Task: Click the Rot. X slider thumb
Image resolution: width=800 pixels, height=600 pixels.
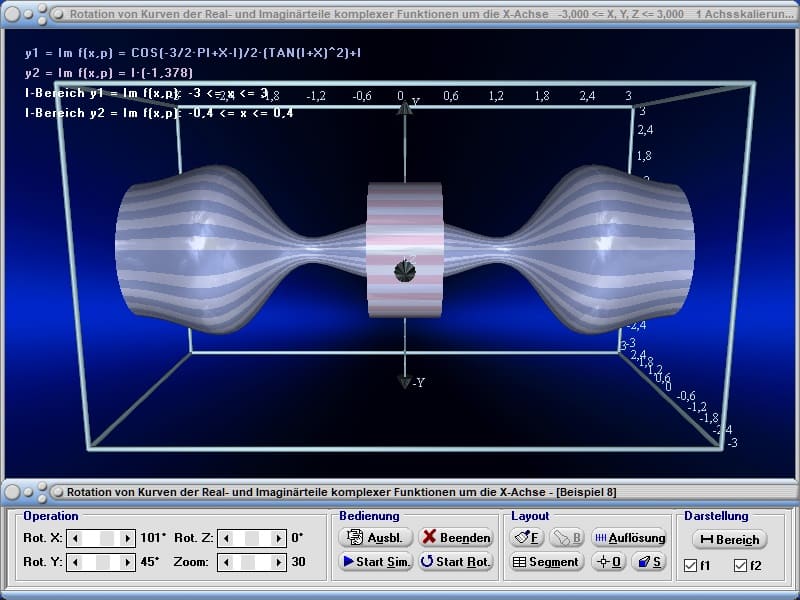Action: point(107,538)
